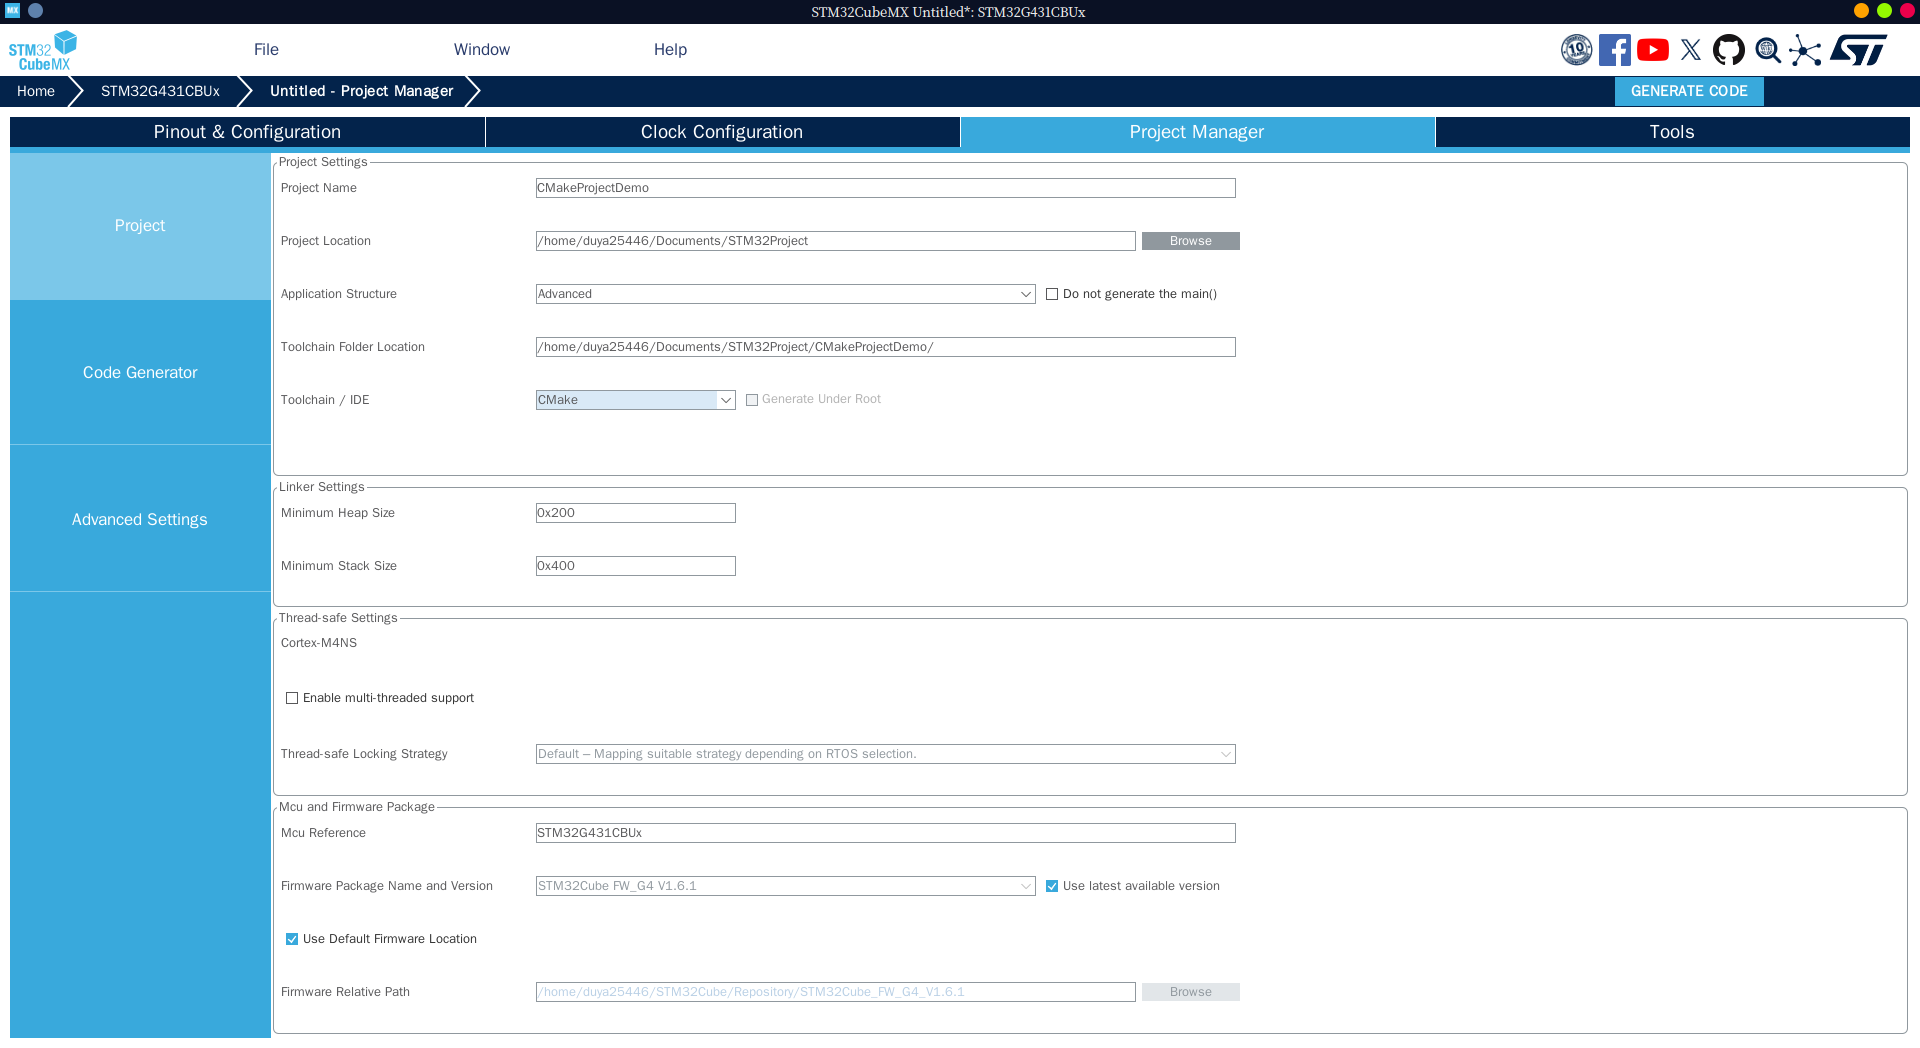This screenshot has height=1048, width=1920.
Task: Click the green maximize window button
Action: pos(1884,11)
